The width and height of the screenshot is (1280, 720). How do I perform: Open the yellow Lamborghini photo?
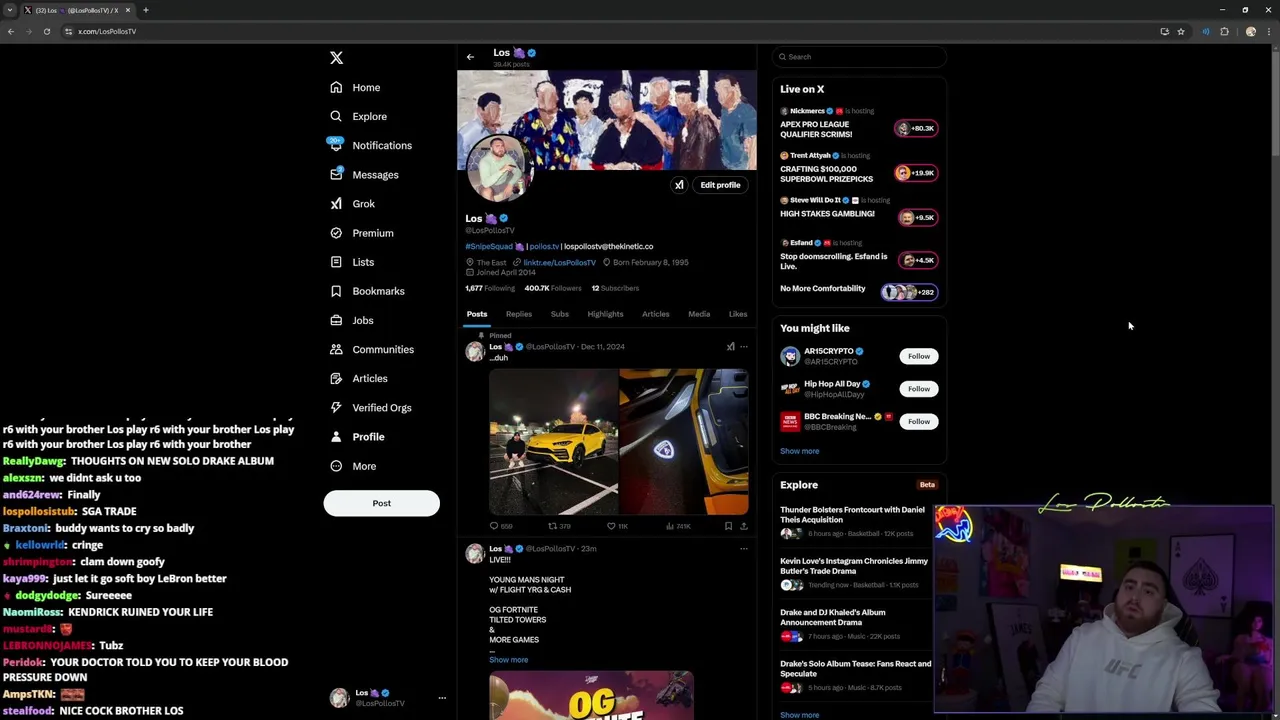coord(553,442)
